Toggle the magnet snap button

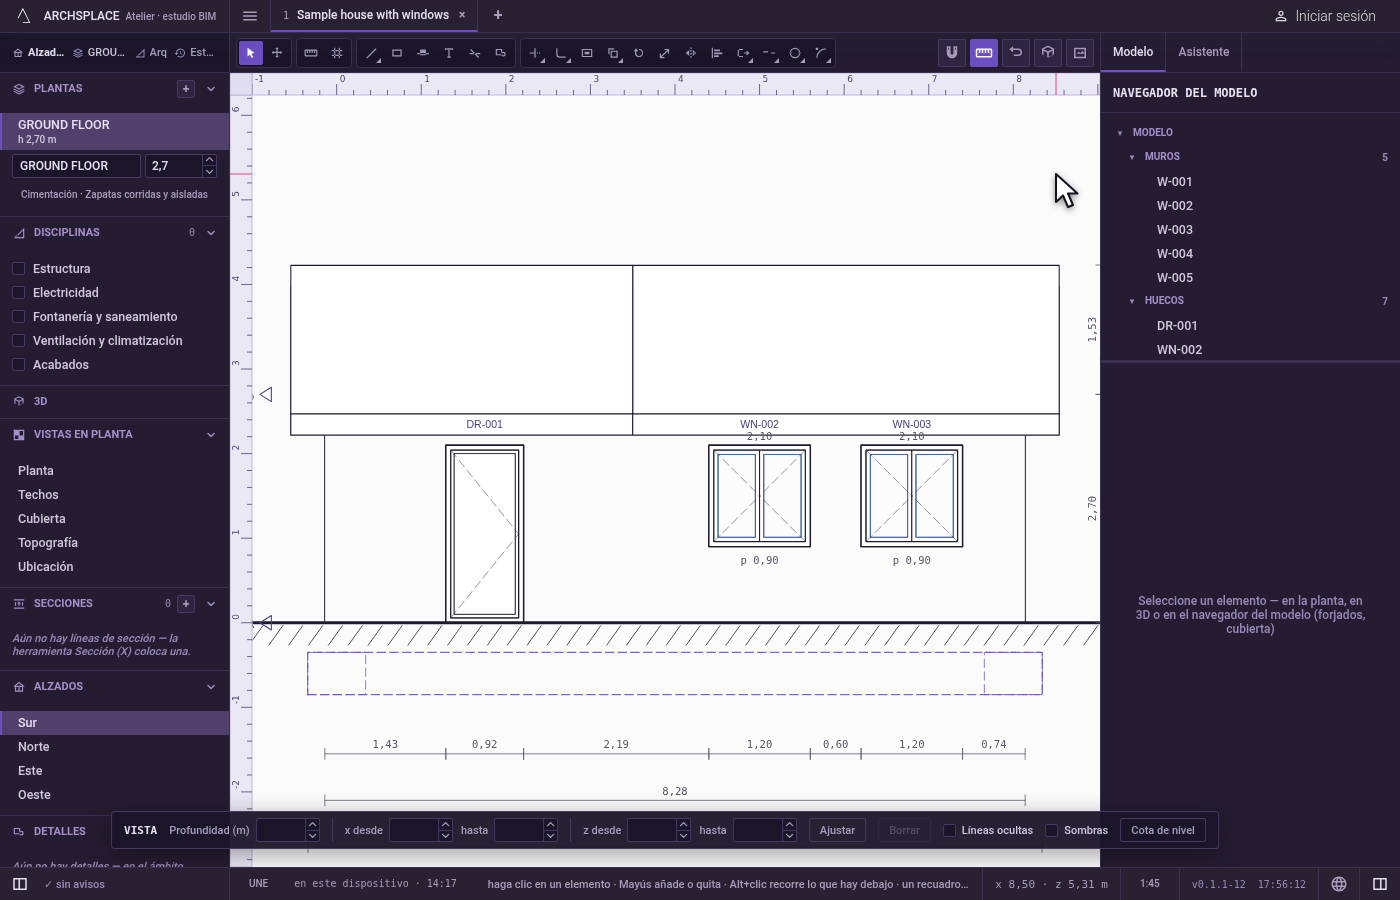pyautogui.click(x=952, y=52)
